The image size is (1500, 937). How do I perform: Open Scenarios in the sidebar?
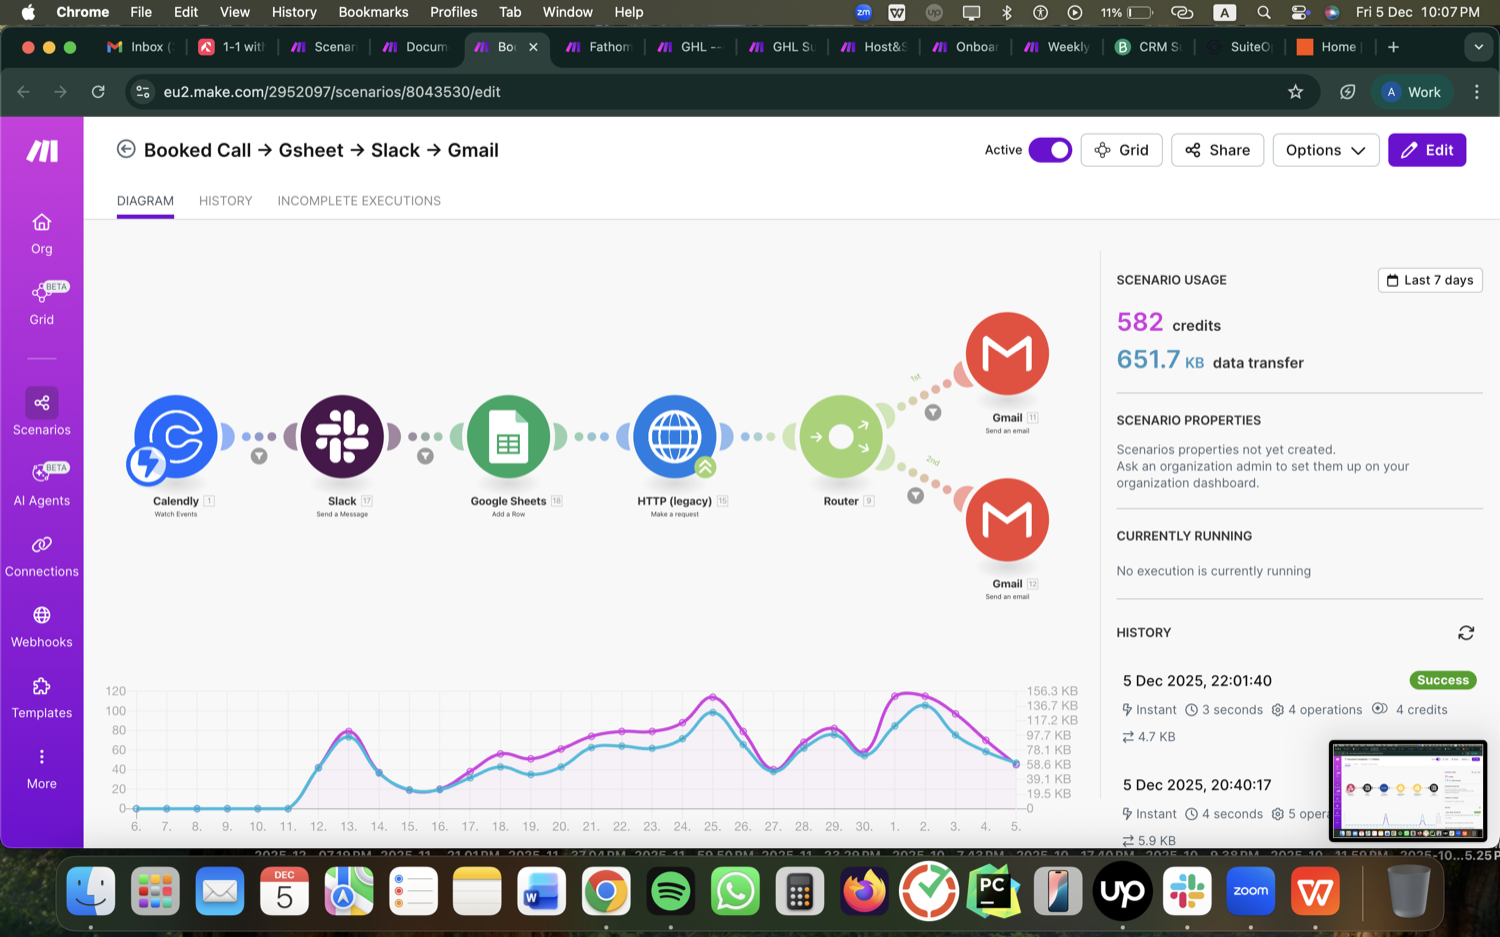(x=42, y=412)
